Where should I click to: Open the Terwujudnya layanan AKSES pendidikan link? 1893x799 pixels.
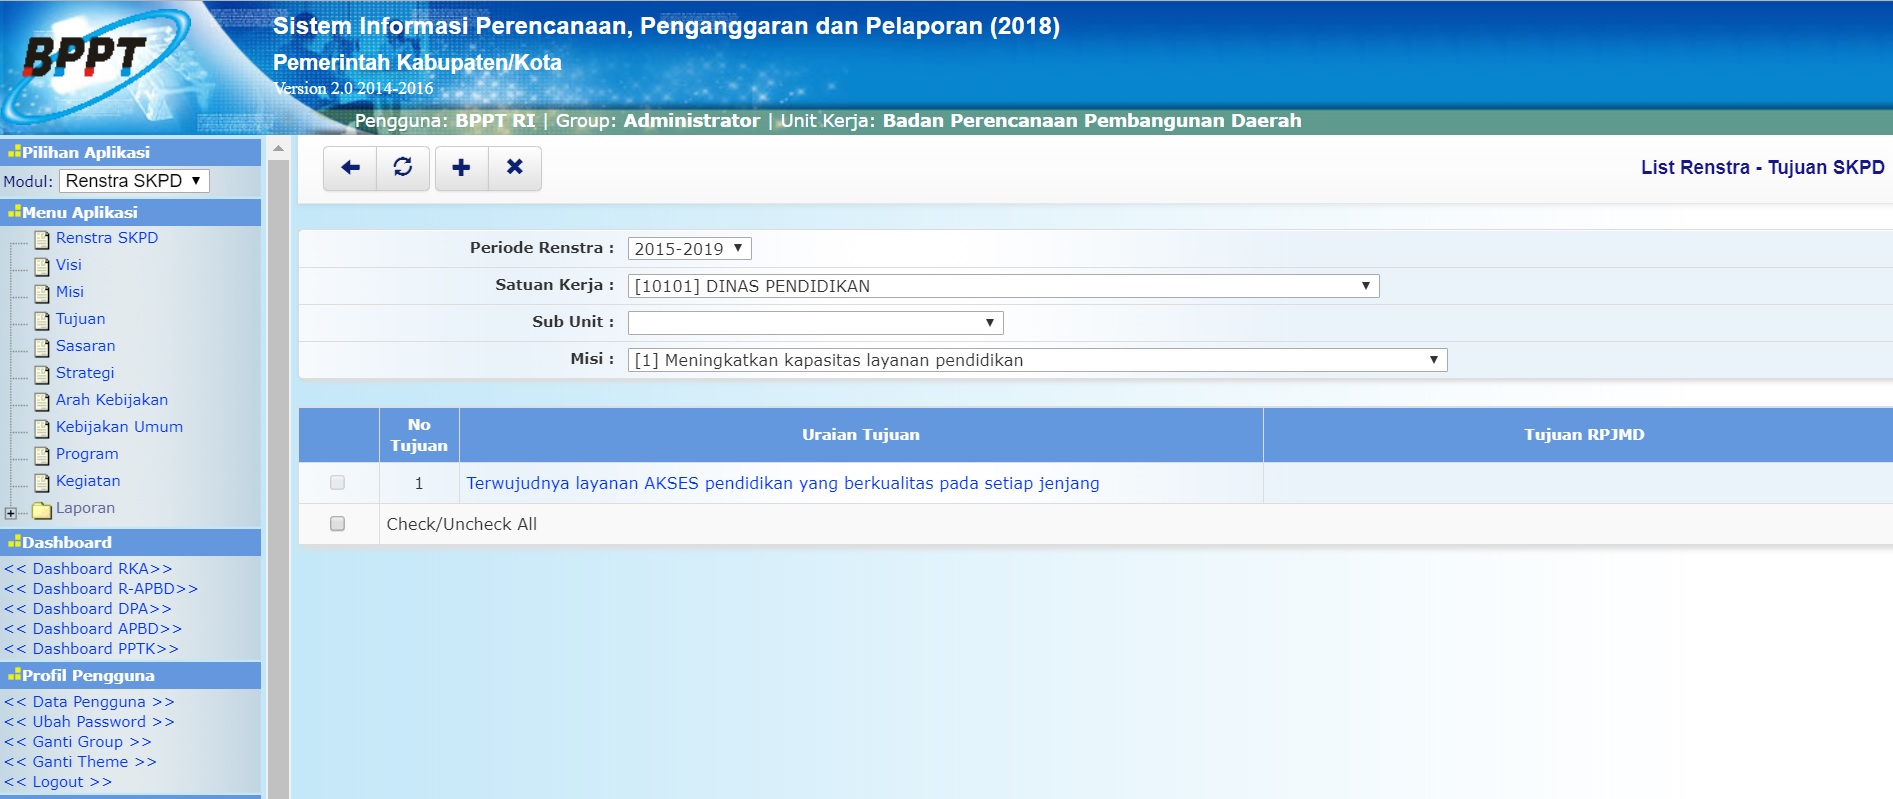[x=783, y=483]
